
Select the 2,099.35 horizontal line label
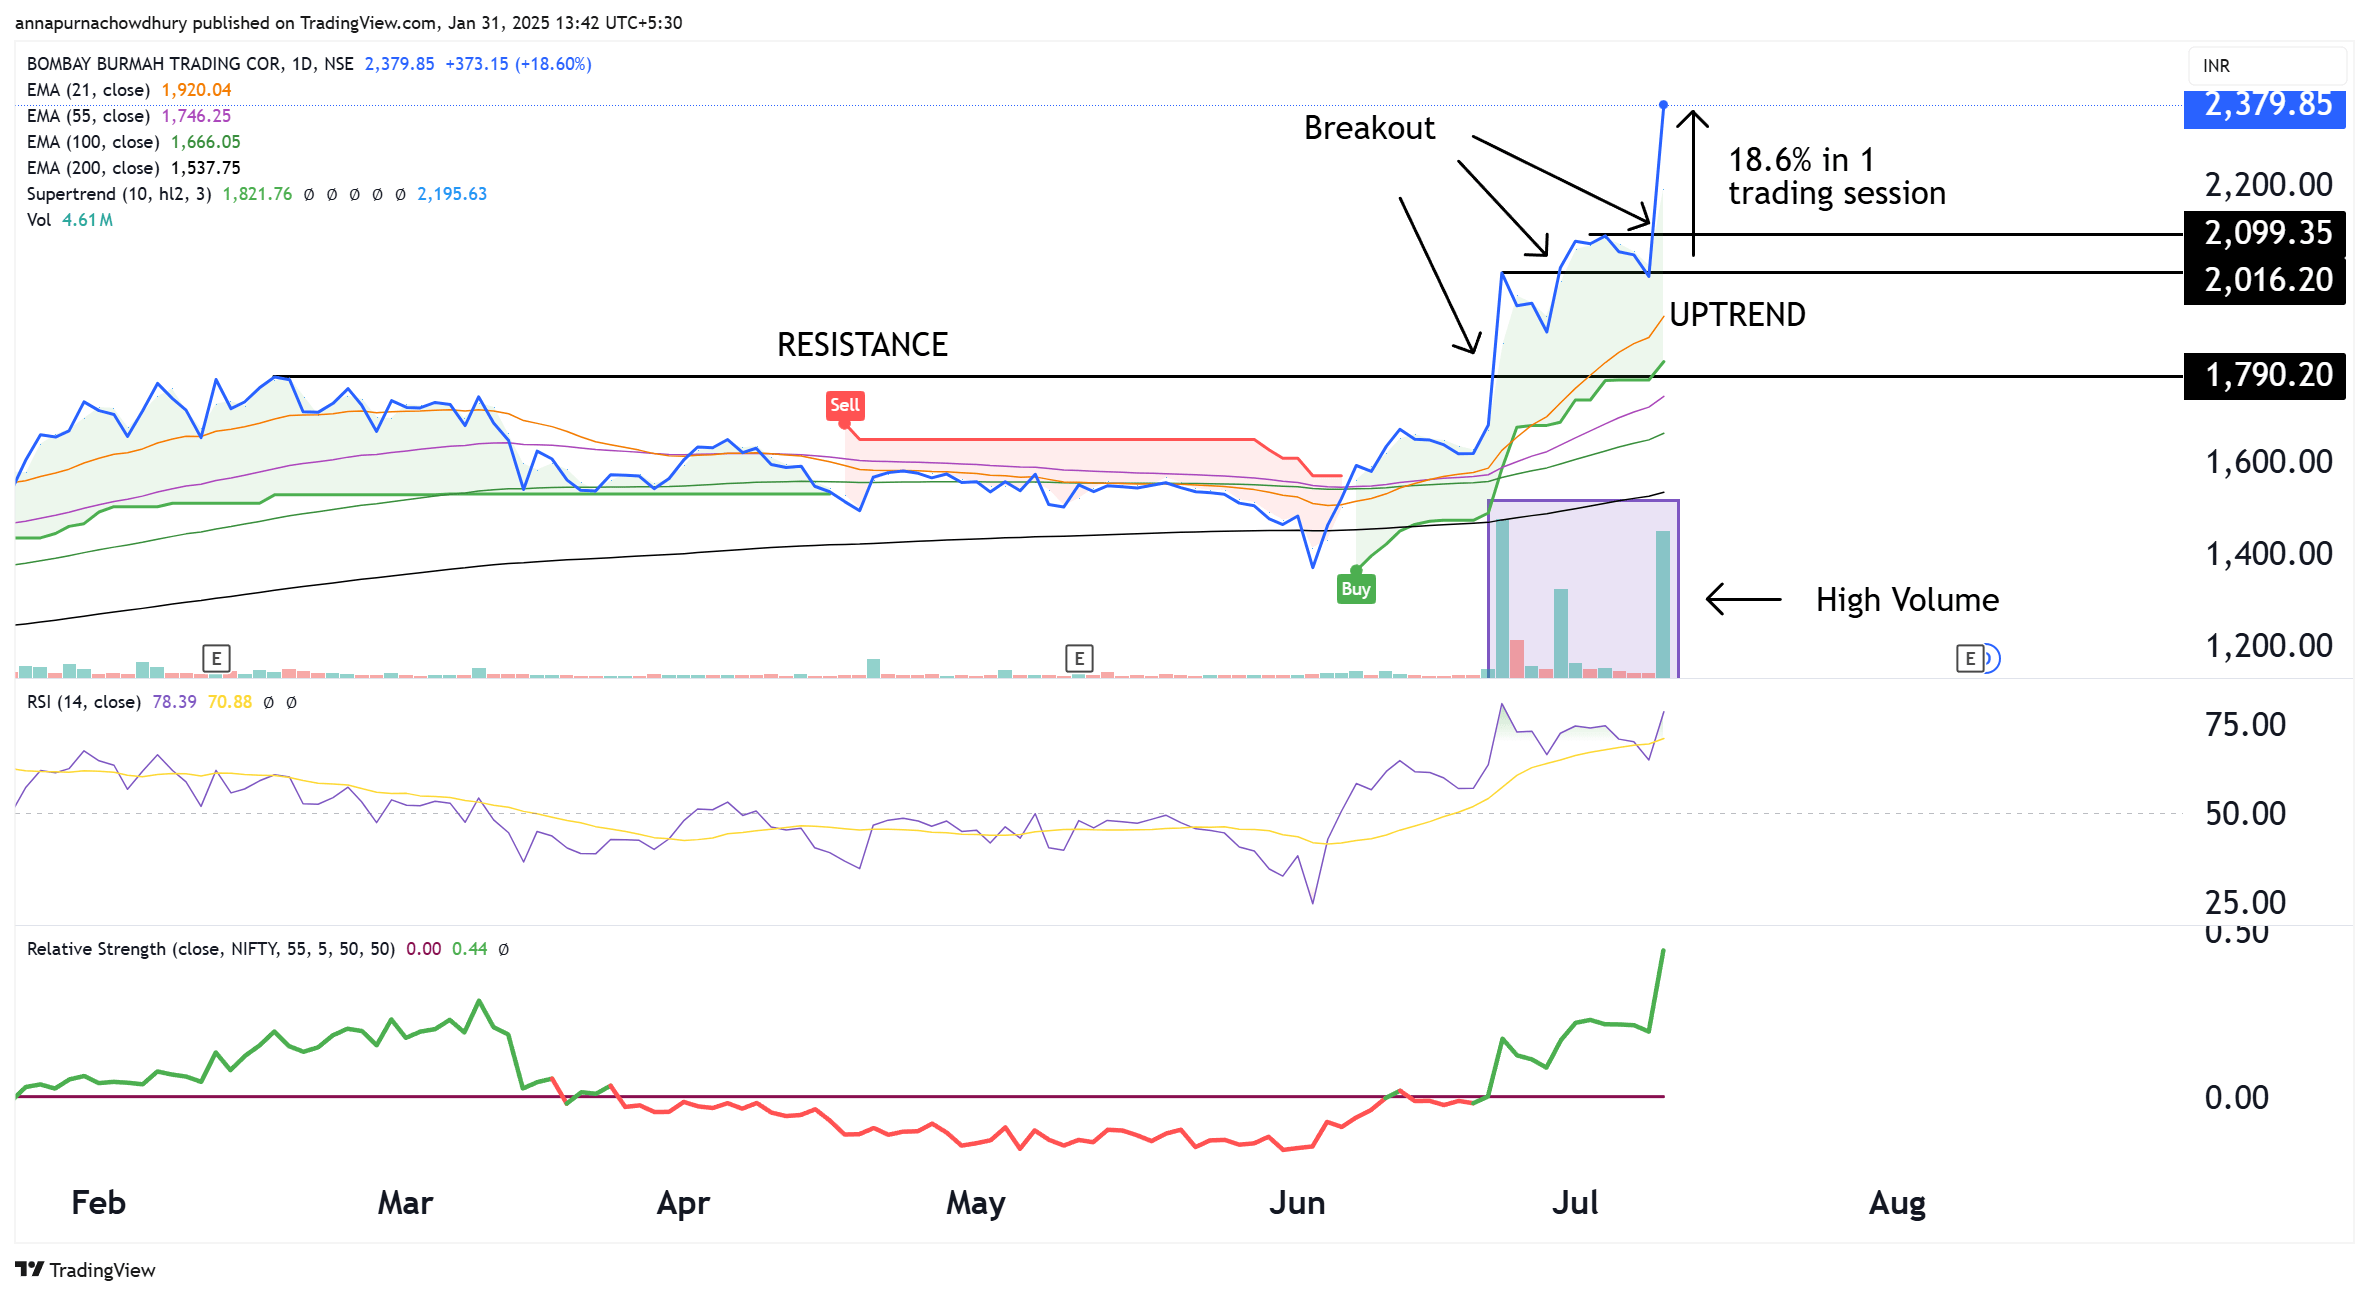[2265, 232]
